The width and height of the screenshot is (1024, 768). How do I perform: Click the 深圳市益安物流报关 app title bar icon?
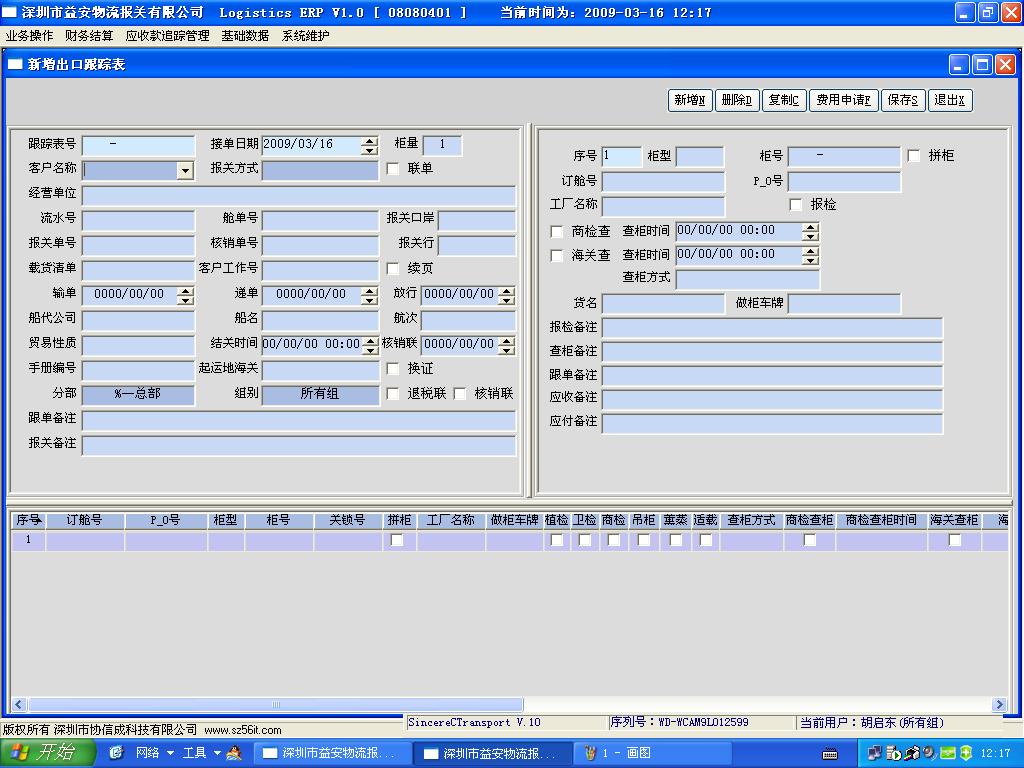pyautogui.click(x=10, y=13)
